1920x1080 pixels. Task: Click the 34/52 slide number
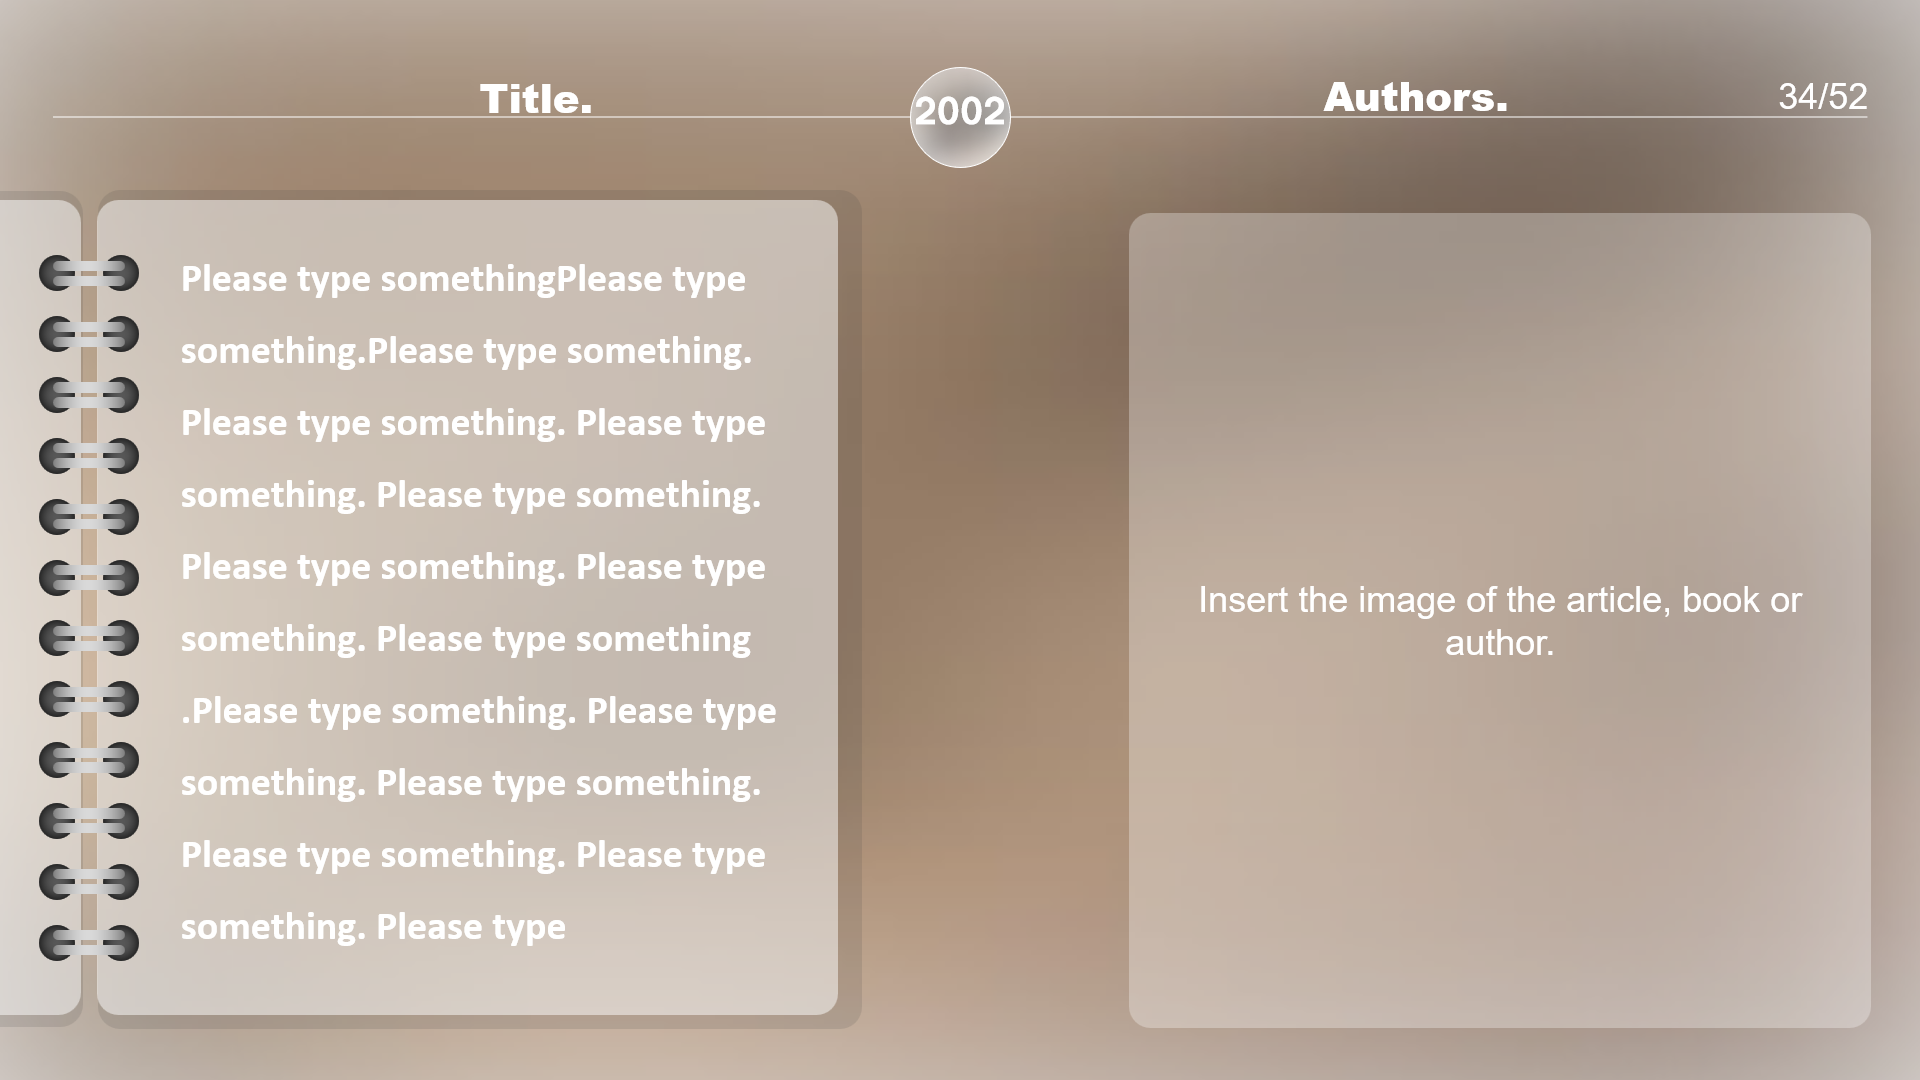(1822, 96)
